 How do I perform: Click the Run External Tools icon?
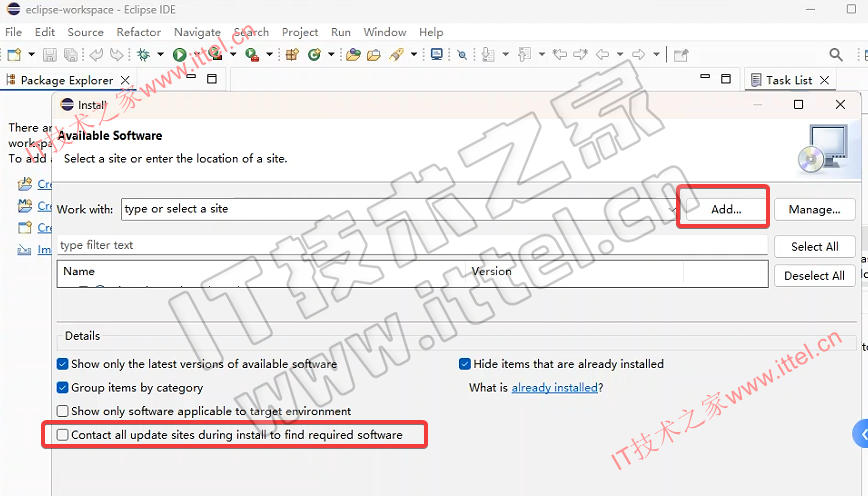[252, 54]
